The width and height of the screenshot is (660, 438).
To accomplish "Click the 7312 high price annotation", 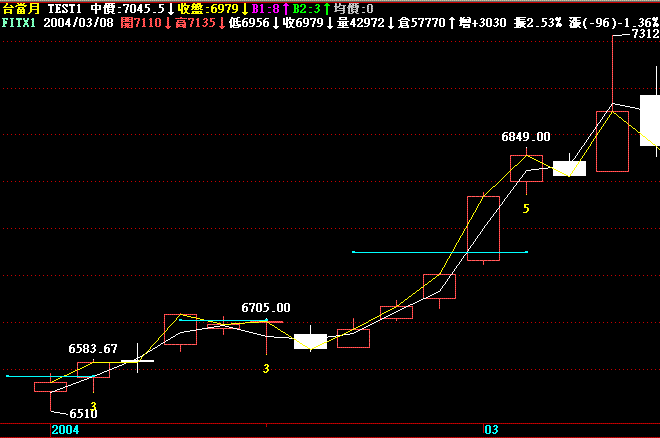I will point(644,34).
